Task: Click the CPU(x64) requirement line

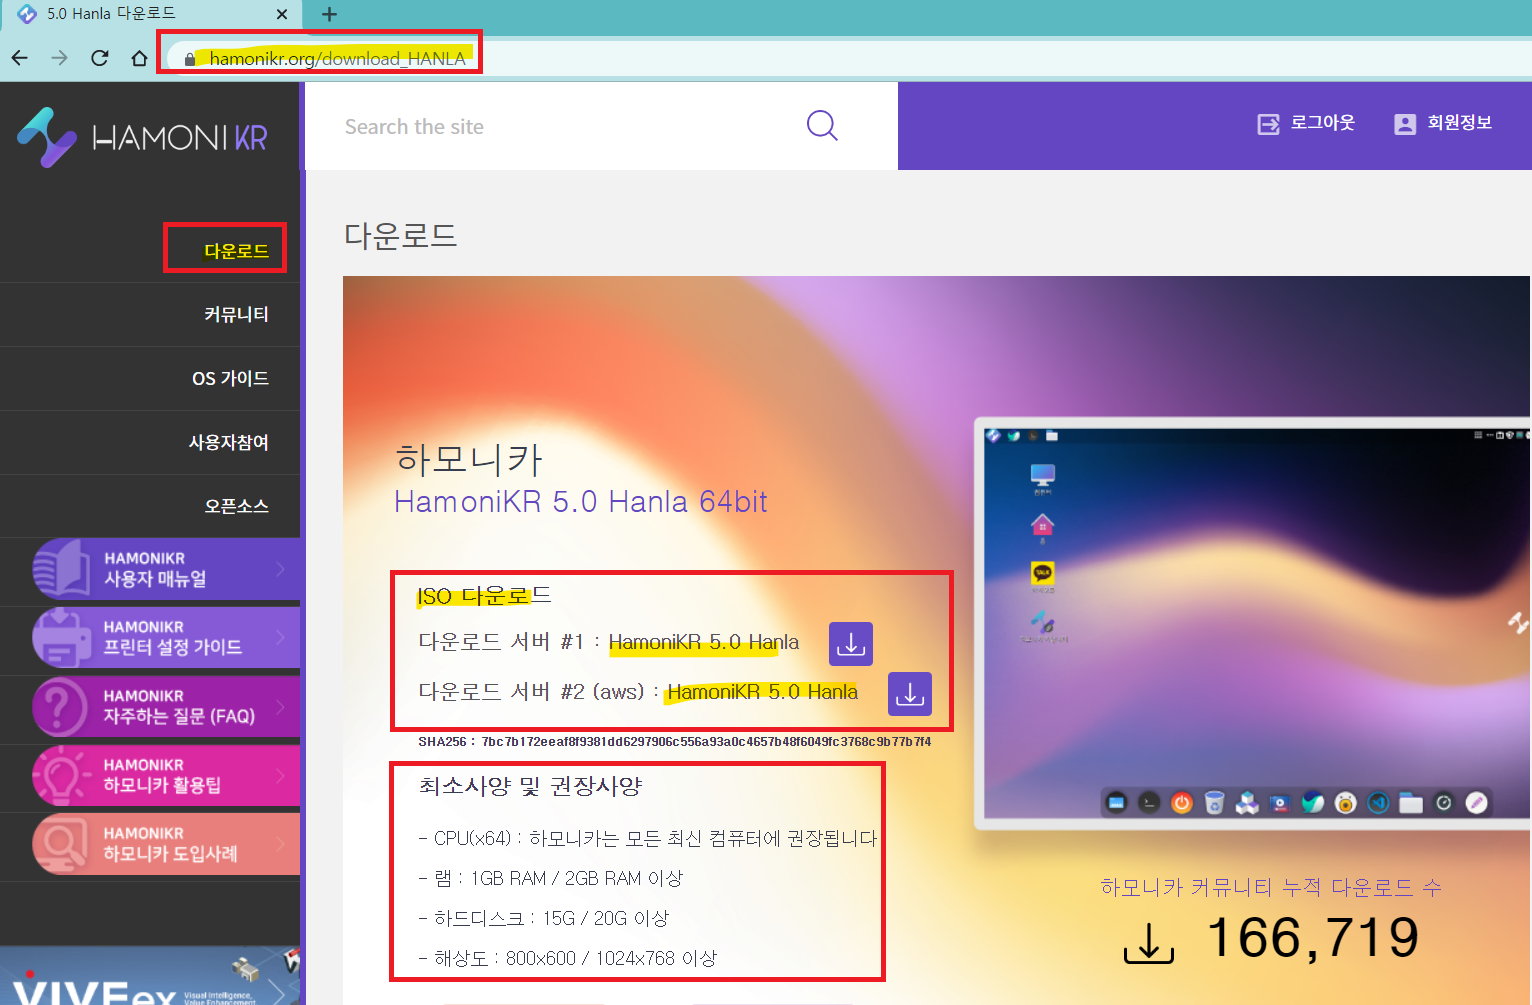Action: click(x=648, y=838)
